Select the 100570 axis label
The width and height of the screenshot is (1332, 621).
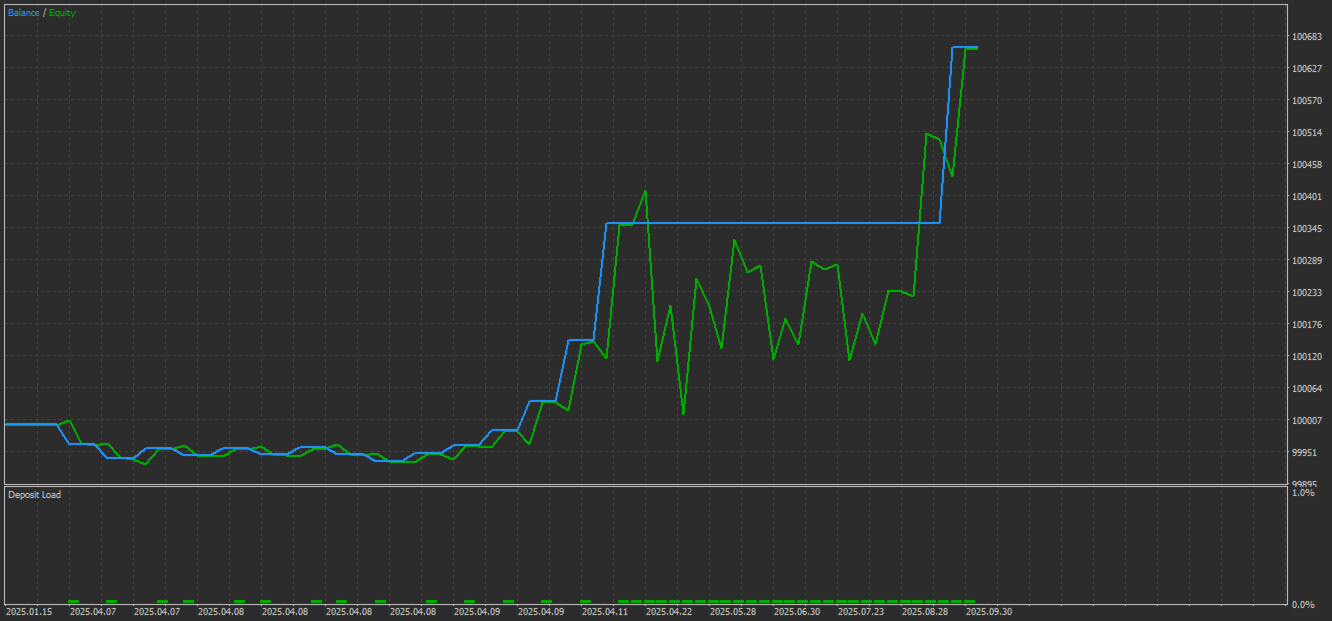point(1306,101)
